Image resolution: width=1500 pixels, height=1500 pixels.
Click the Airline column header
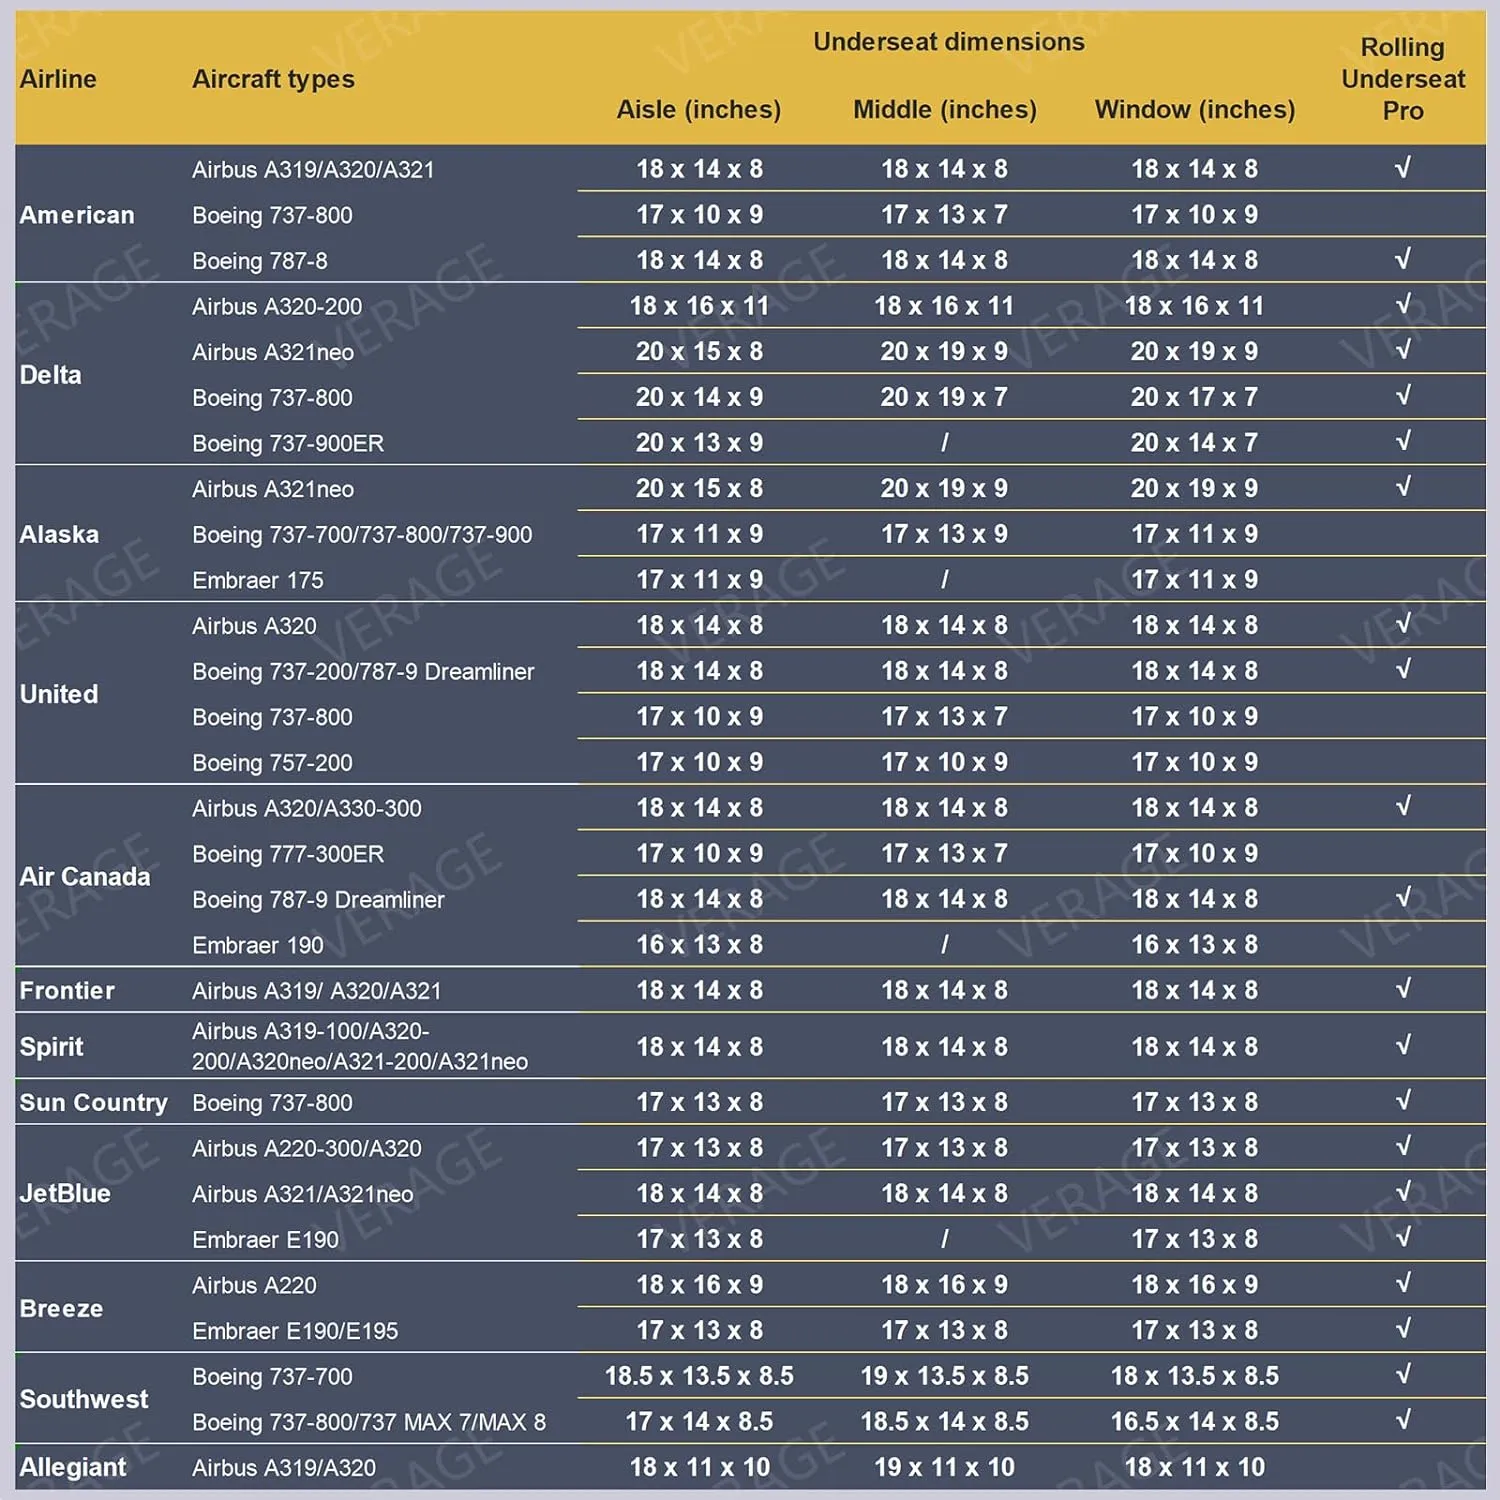tap(58, 79)
